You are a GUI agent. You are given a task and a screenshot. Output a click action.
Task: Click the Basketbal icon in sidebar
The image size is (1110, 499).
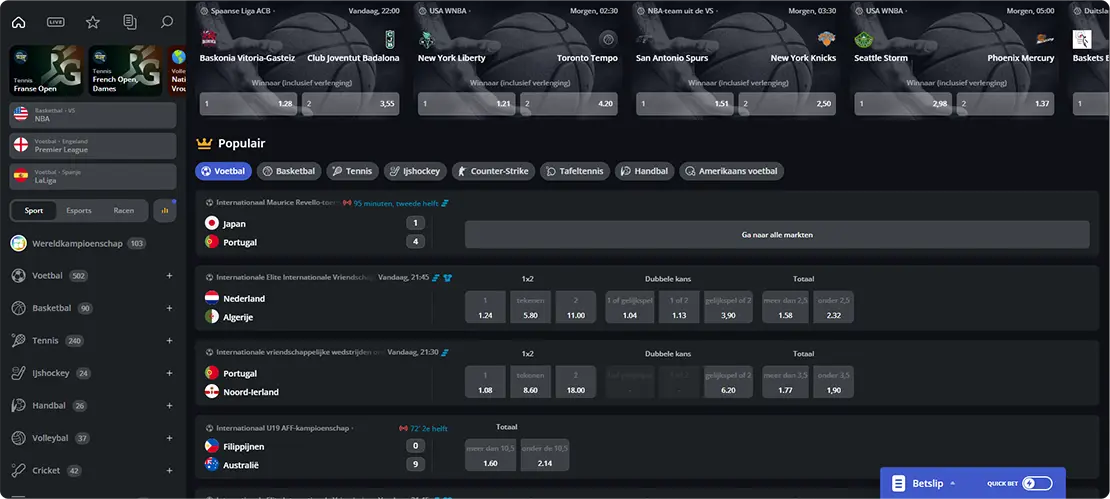point(18,308)
